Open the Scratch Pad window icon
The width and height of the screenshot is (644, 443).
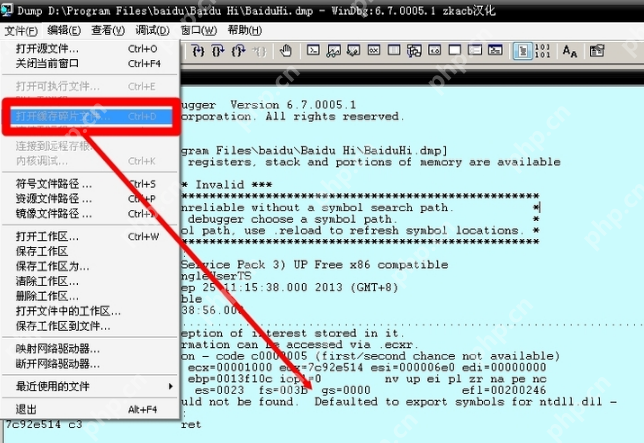455,50
